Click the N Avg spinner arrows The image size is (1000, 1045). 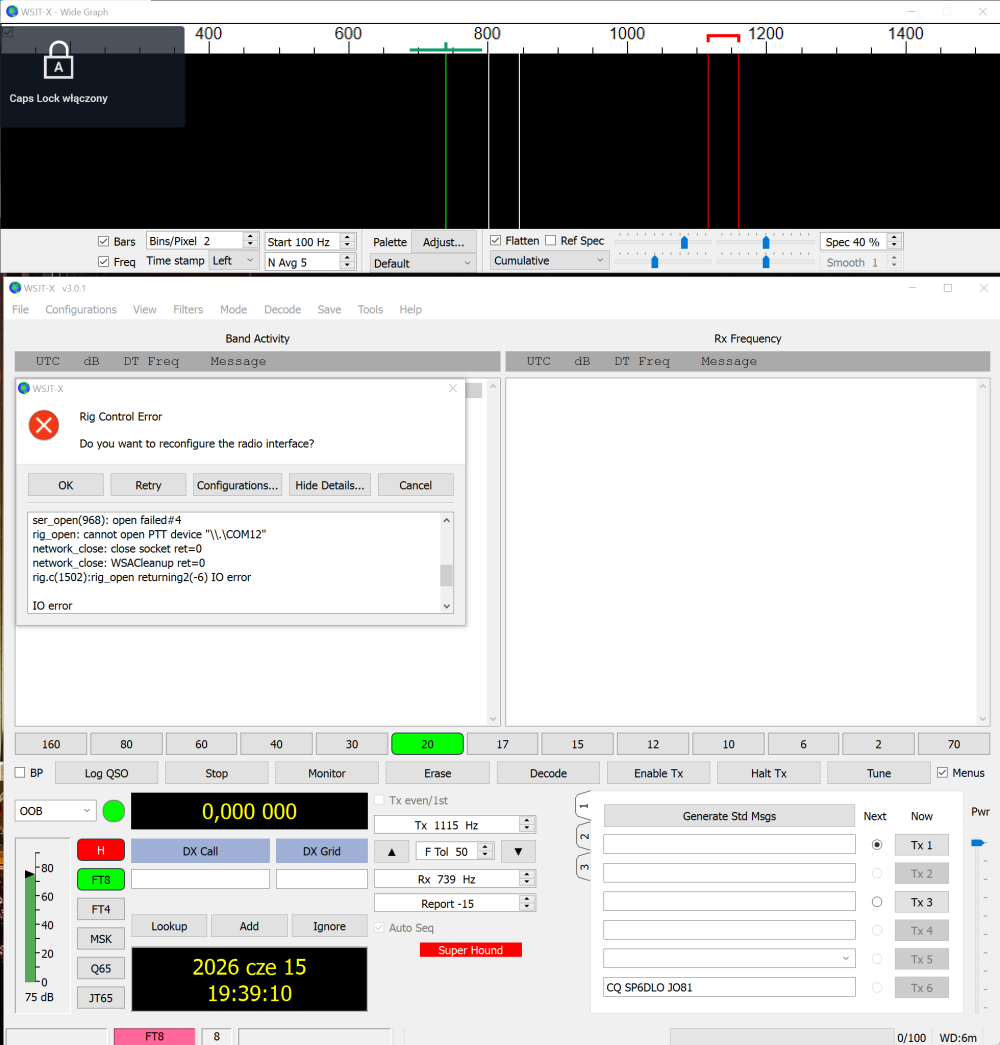pyautogui.click(x=347, y=262)
